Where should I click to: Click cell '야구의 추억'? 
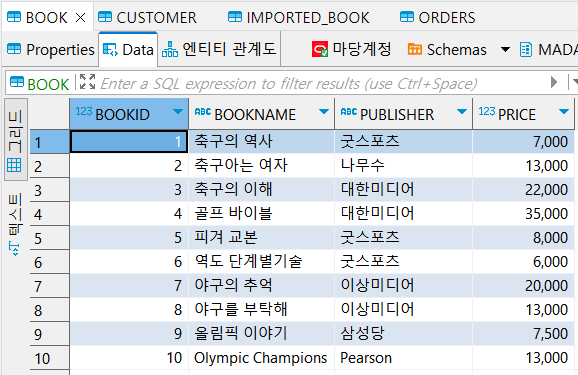click(x=261, y=285)
